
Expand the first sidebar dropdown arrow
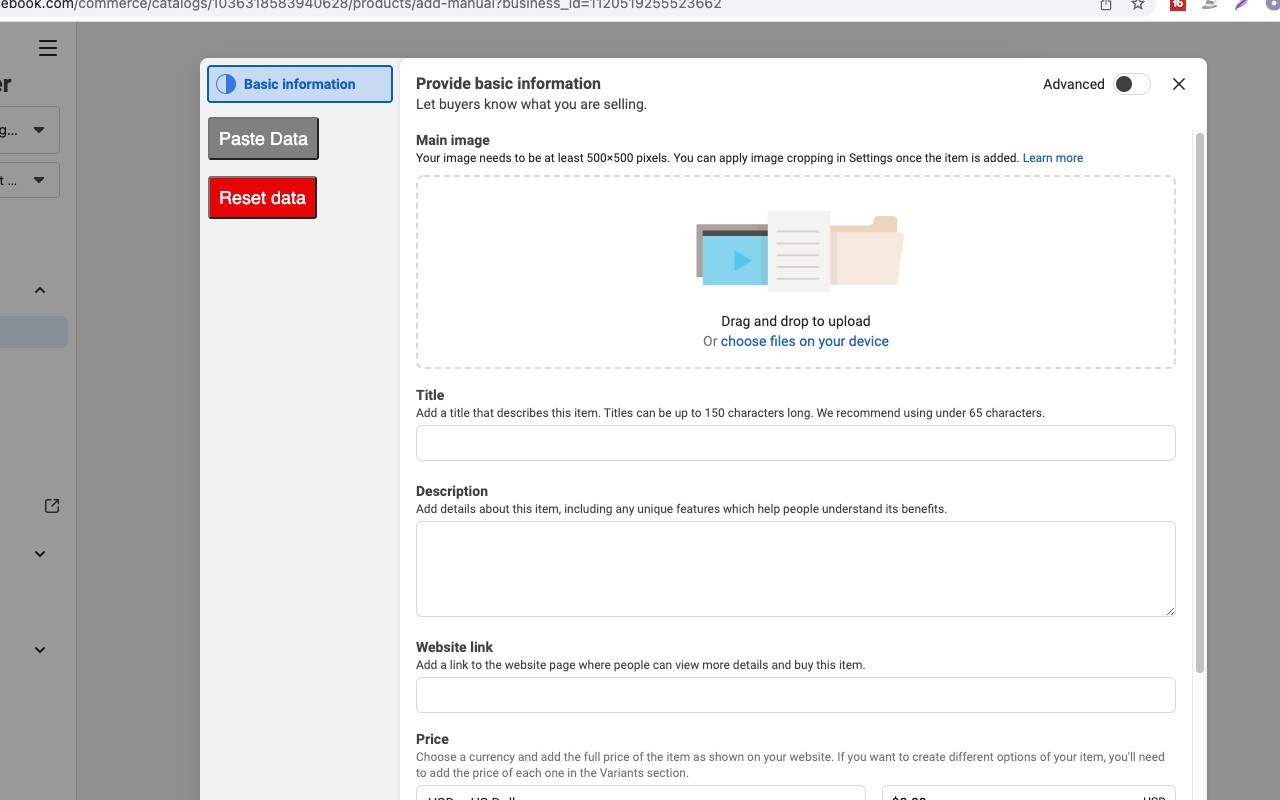39,130
